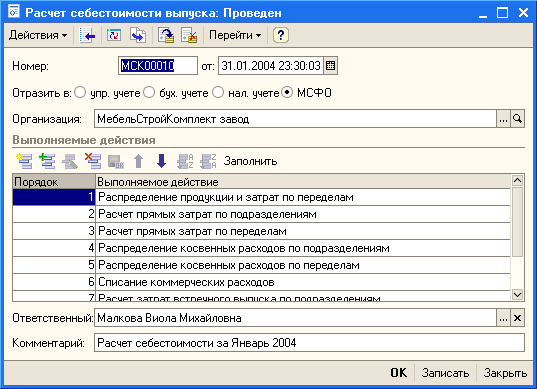Minimize the Расчет себестоимости выпуска window

[x=483, y=13]
